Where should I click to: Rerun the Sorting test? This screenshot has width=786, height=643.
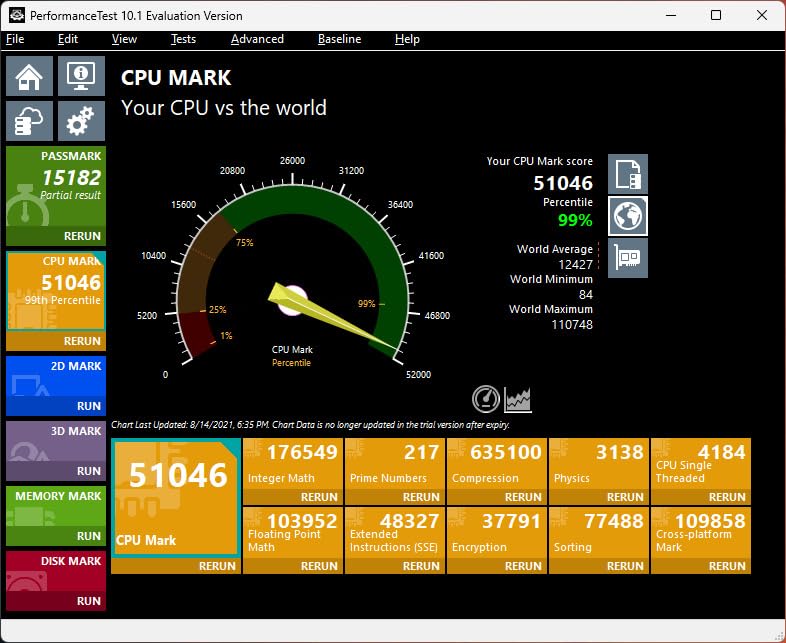[599, 566]
